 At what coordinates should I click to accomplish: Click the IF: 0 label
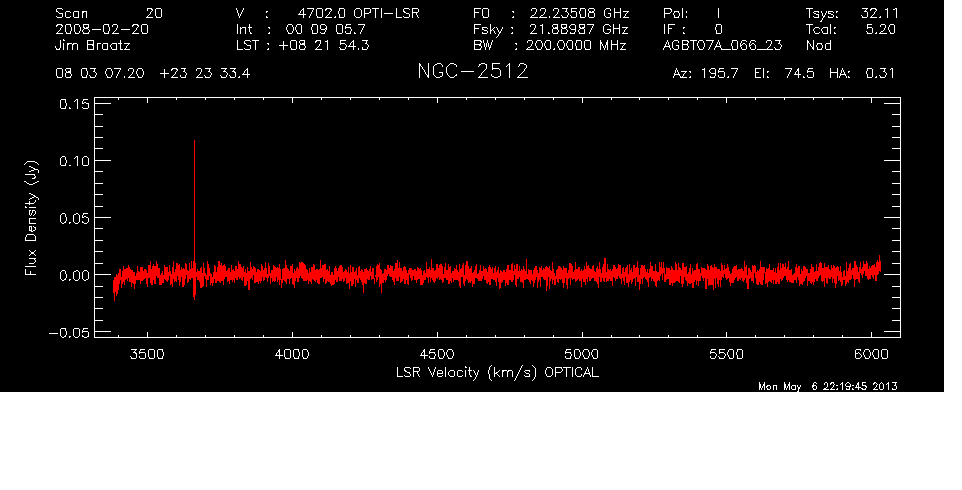click(693, 29)
